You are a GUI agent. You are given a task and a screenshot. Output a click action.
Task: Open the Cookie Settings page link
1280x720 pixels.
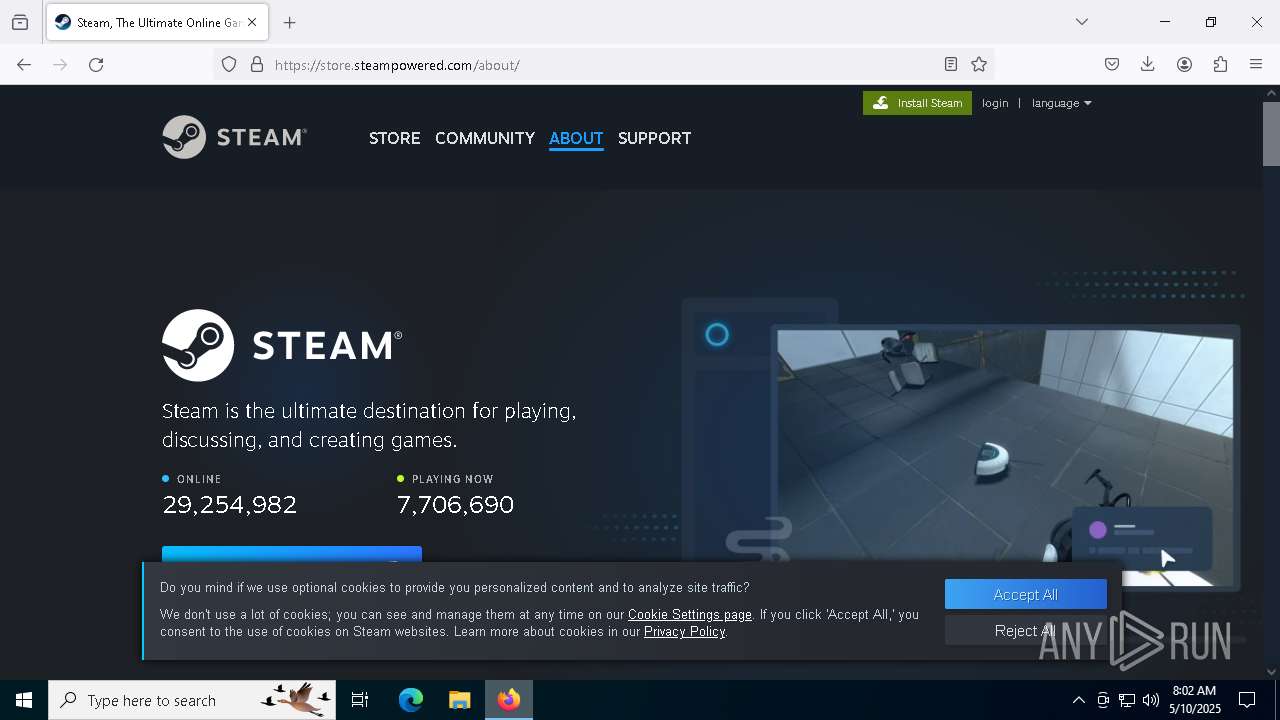click(690, 614)
